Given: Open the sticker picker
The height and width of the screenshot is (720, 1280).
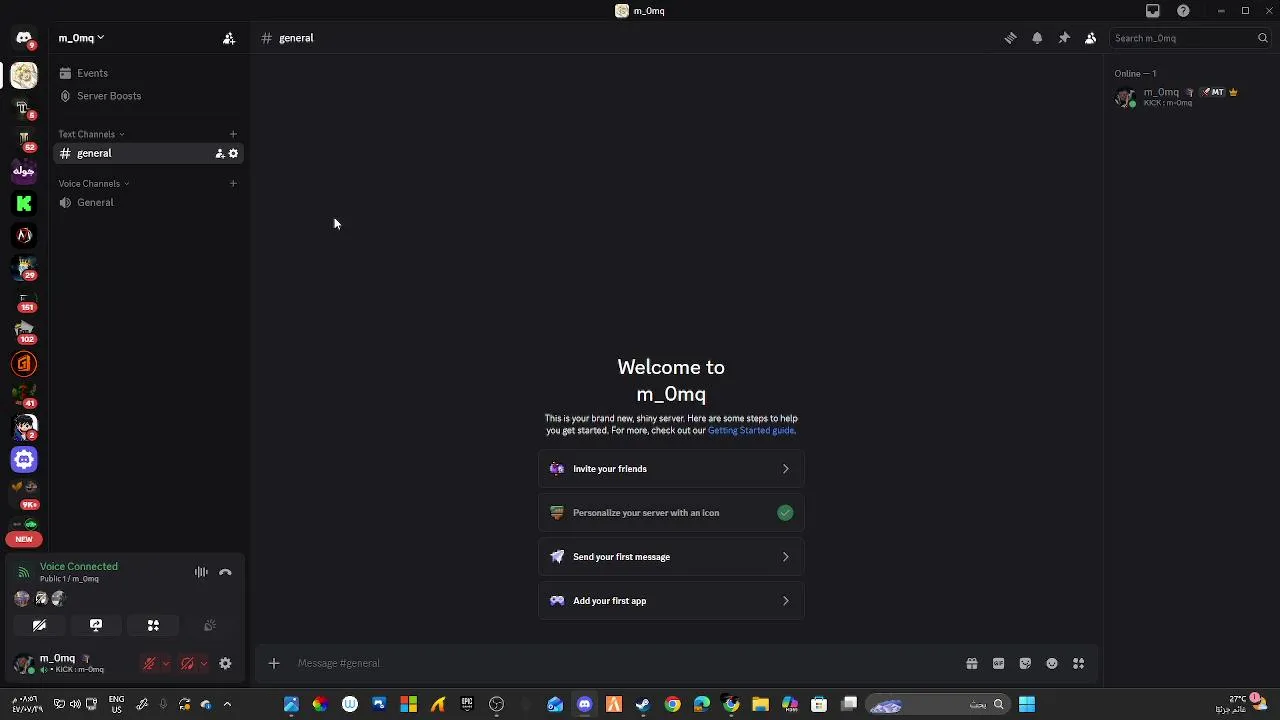Looking at the screenshot, I should tap(1025, 663).
